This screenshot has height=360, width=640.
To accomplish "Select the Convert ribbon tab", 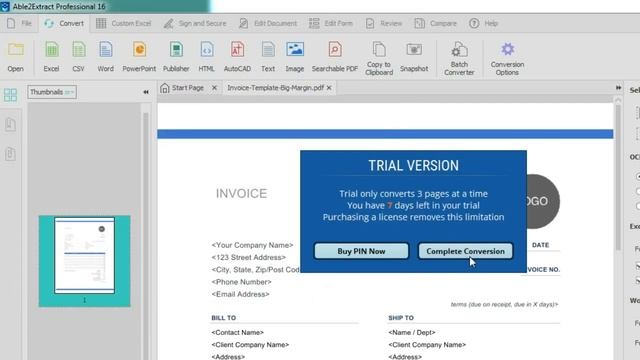I will 64,23.
